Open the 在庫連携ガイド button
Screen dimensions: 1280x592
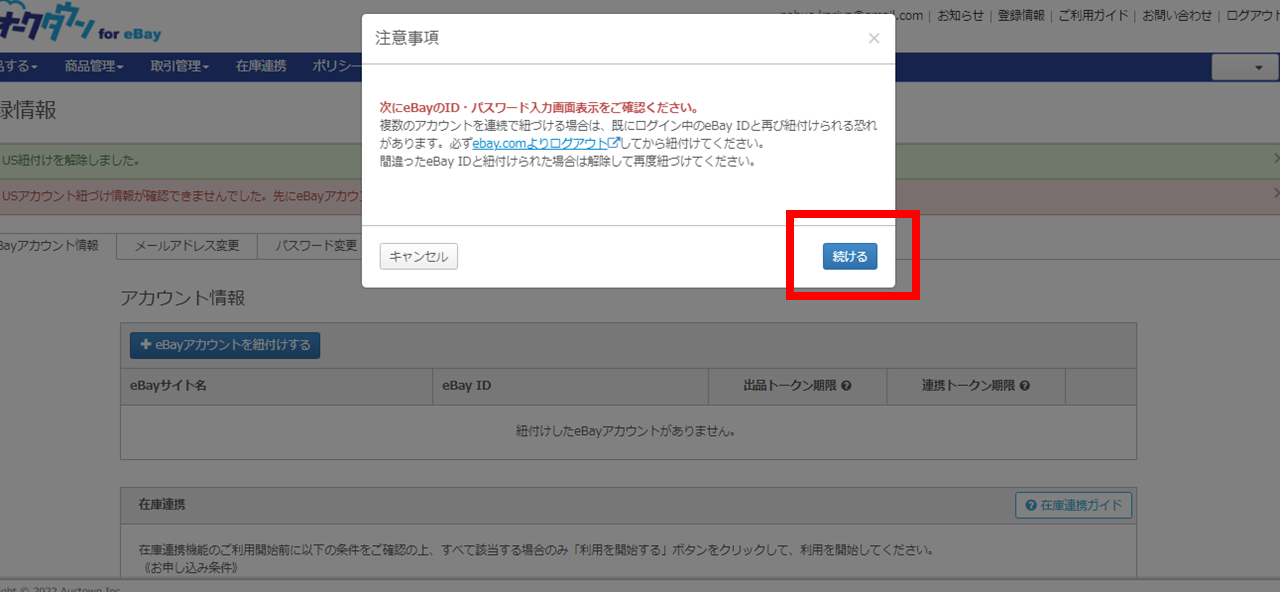pos(1074,506)
